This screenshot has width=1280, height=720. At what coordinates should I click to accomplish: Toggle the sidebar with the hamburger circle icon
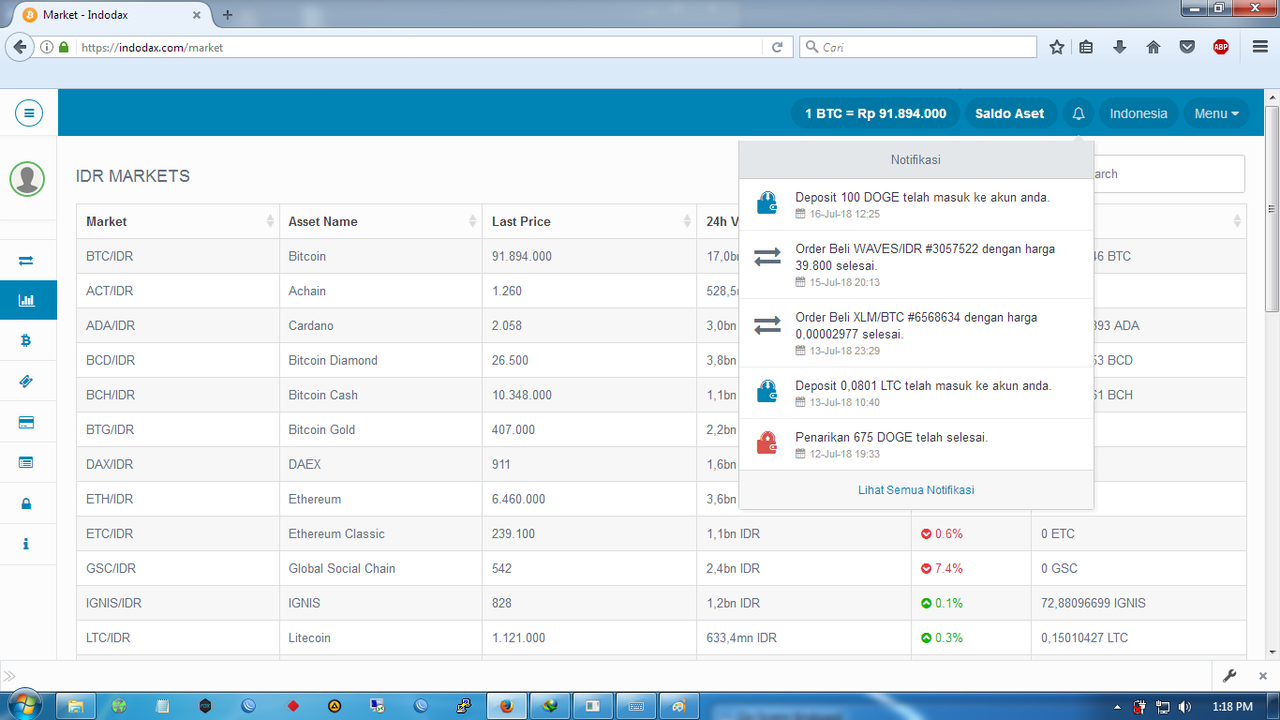[x=28, y=113]
